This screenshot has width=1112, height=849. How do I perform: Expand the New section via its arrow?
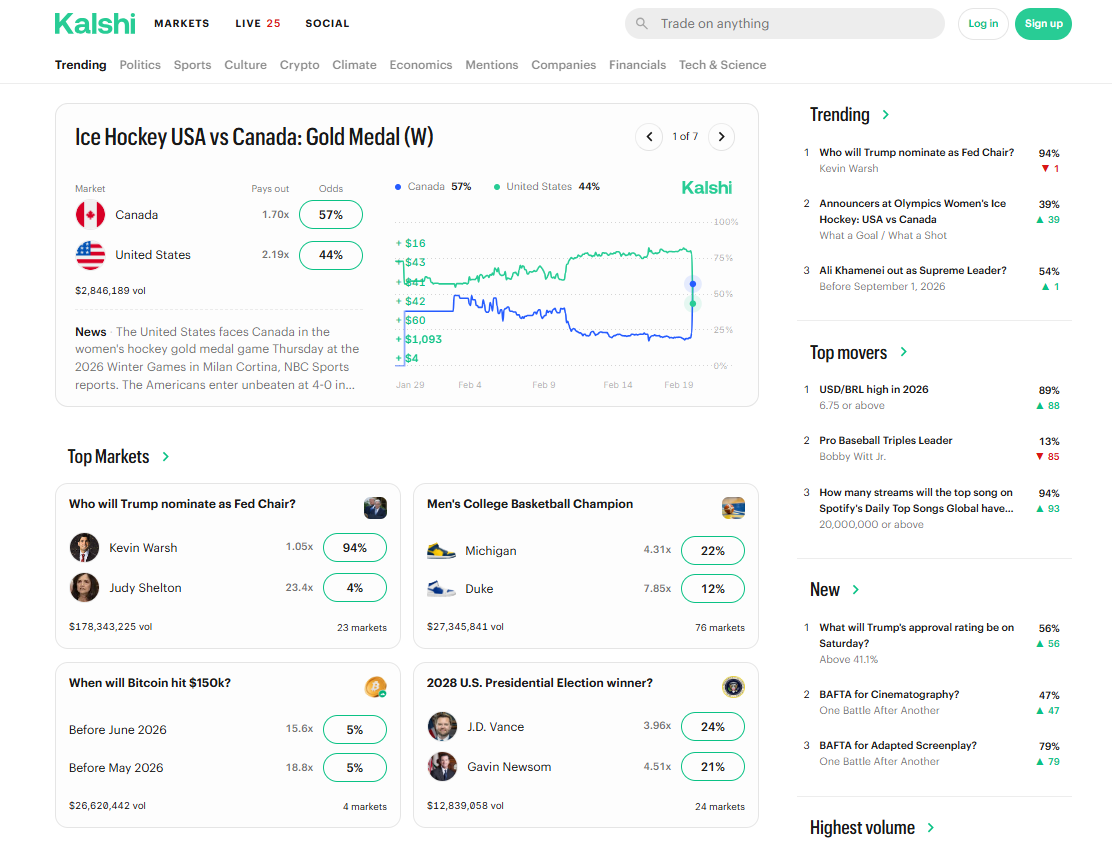coord(857,590)
